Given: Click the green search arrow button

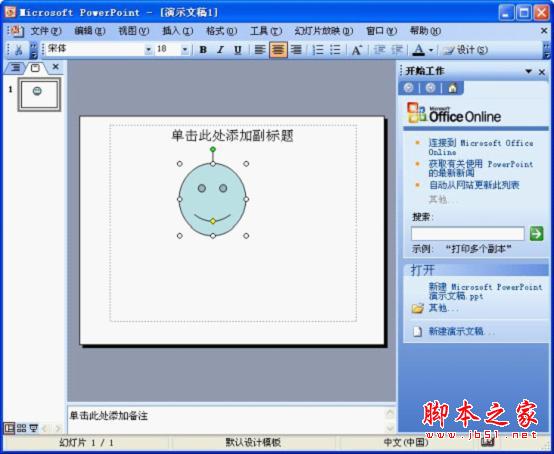Looking at the screenshot, I should coord(536,234).
